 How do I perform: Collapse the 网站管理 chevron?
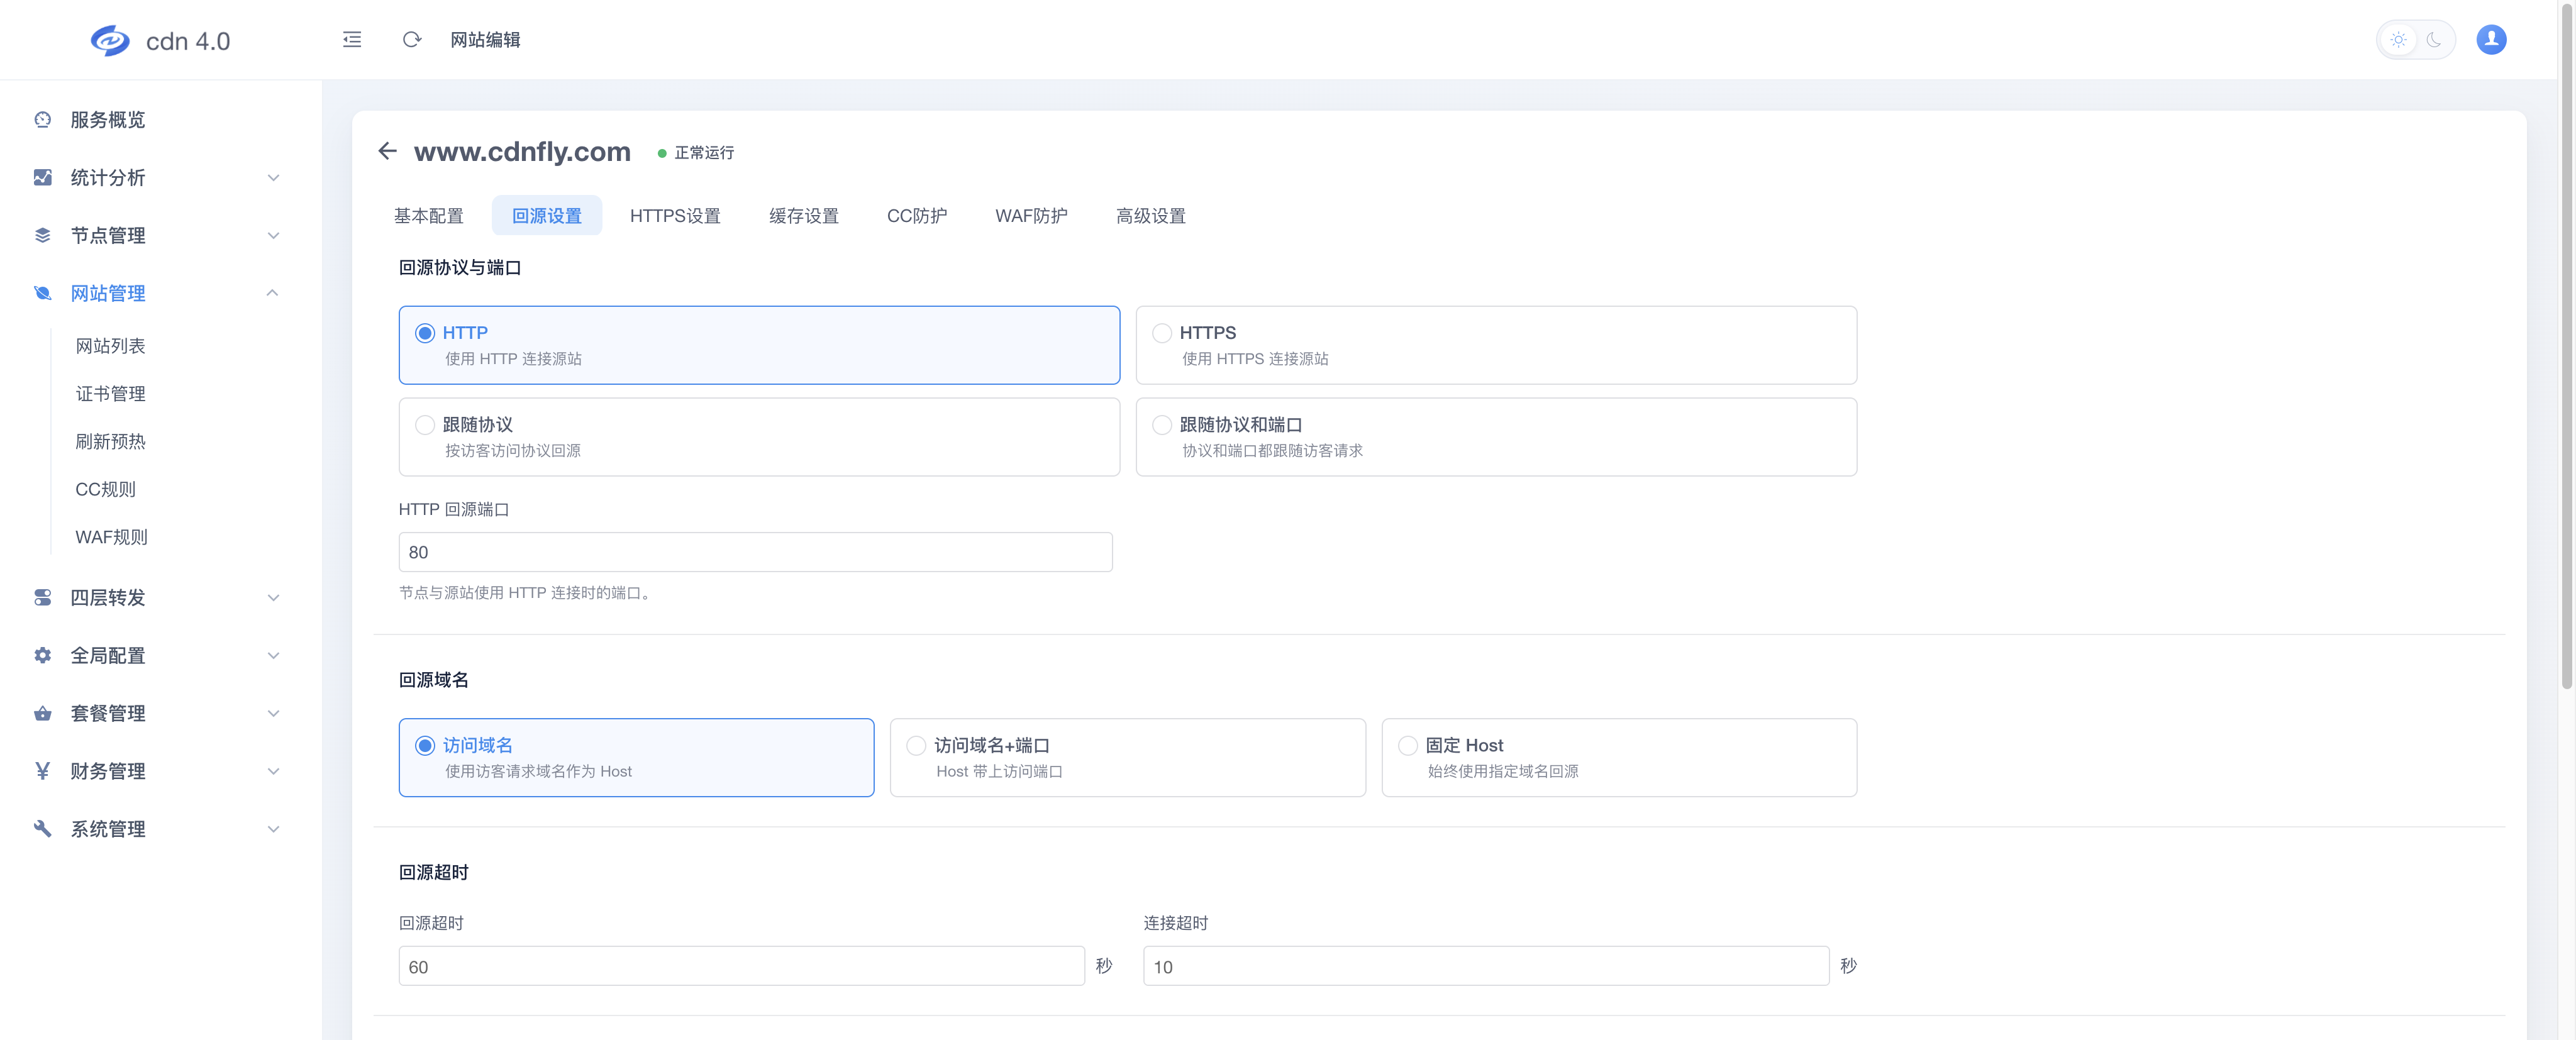point(273,293)
